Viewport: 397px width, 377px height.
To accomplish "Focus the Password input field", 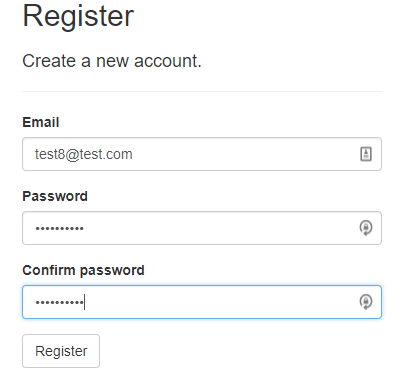I will tap(202, 228).
